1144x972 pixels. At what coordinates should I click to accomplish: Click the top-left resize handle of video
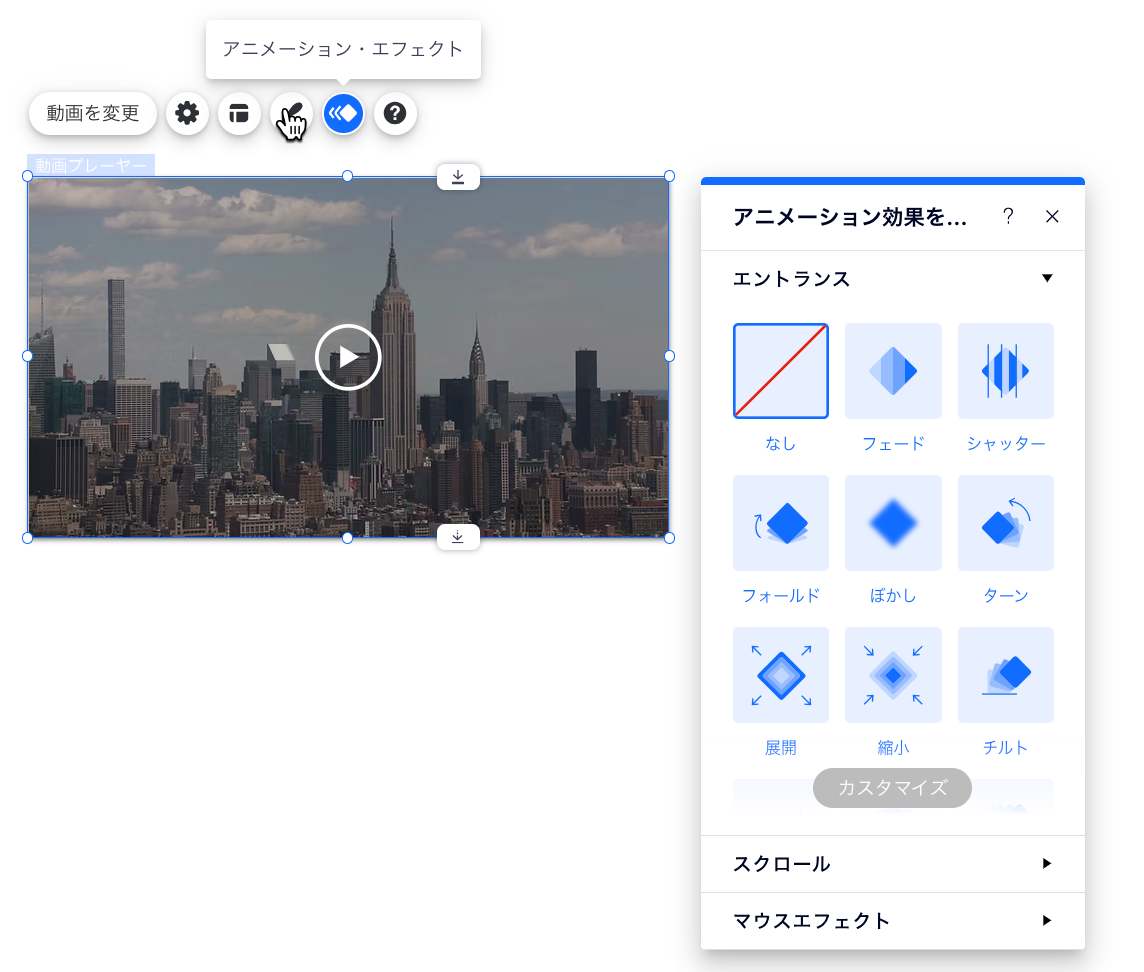coord(28,176)
